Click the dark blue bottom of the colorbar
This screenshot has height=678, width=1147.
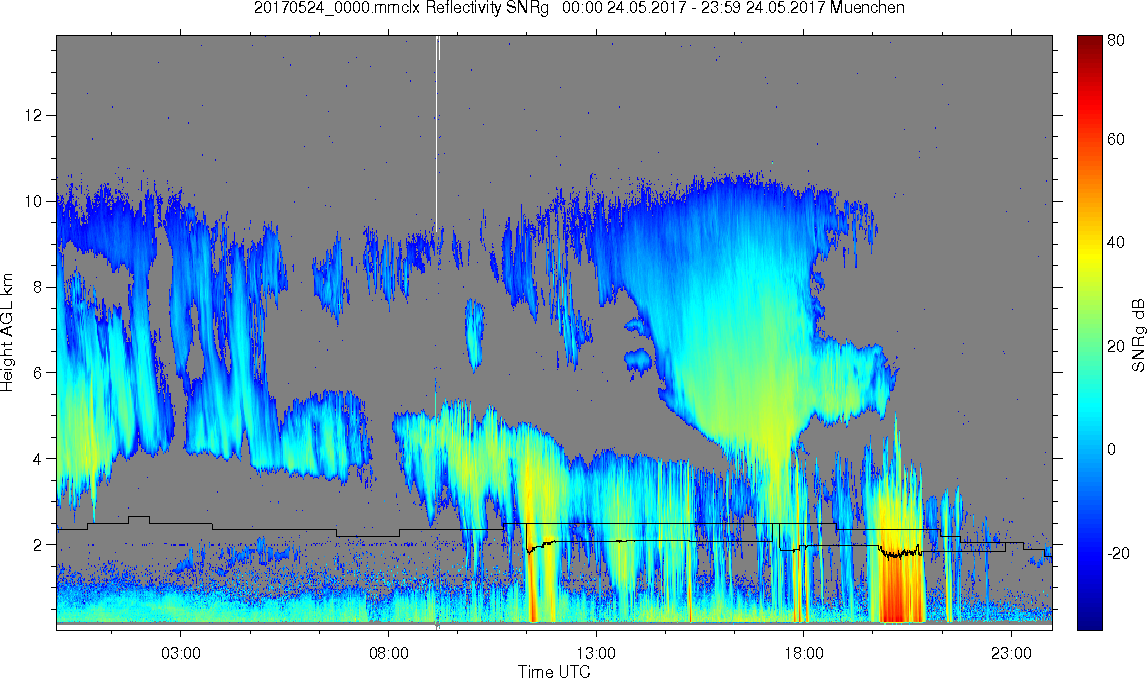pos(1089,618)
